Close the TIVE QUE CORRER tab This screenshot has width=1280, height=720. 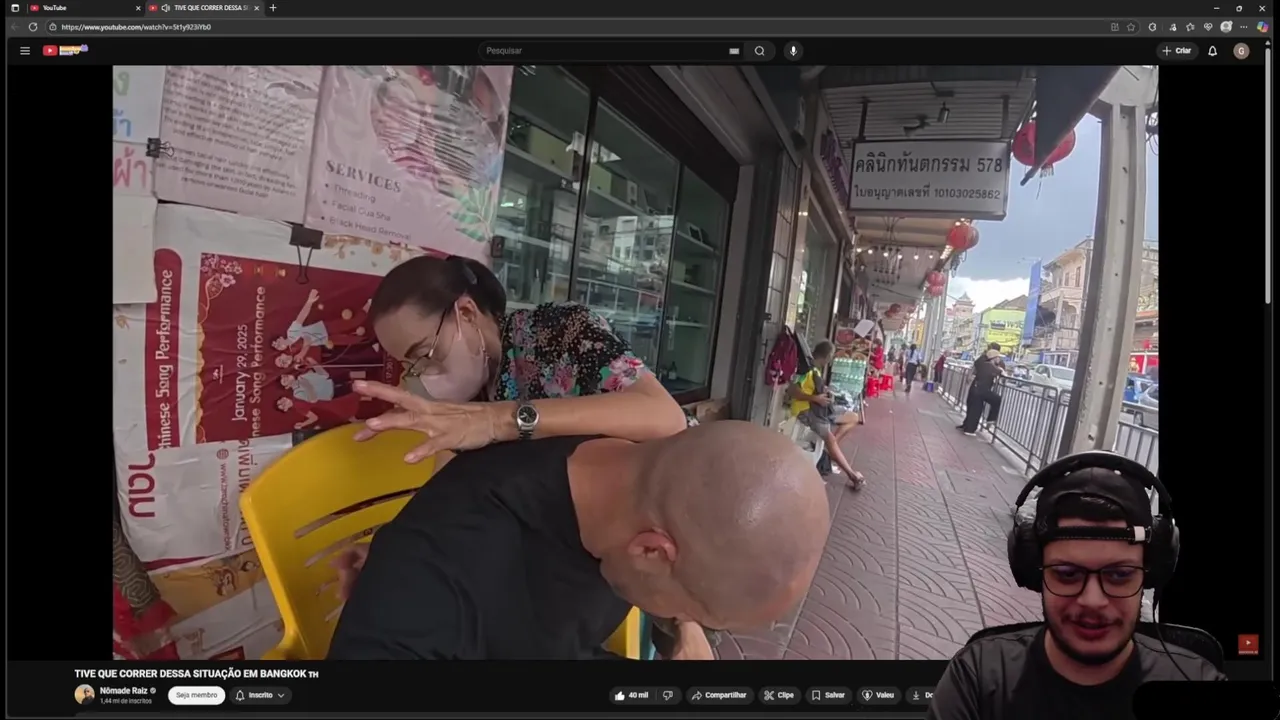(x=256, y=8)
